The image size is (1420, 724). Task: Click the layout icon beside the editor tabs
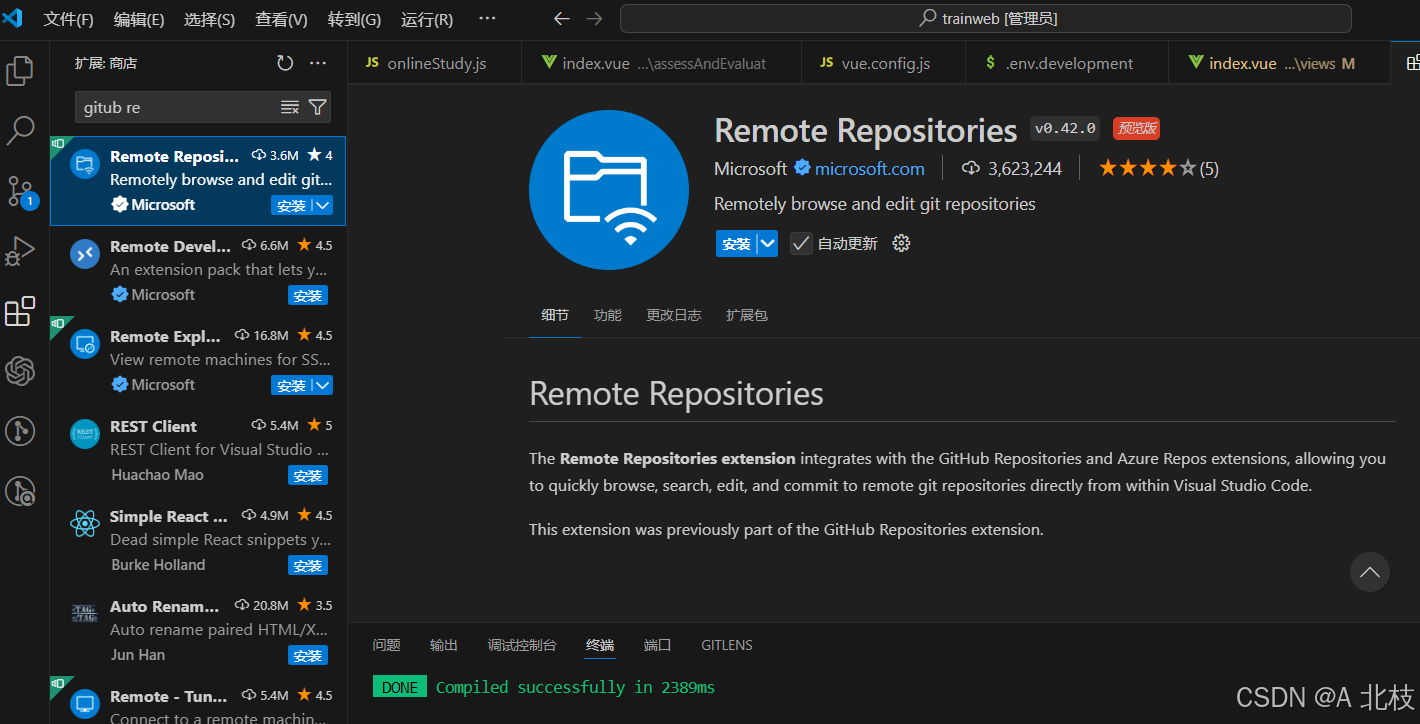1413,63
